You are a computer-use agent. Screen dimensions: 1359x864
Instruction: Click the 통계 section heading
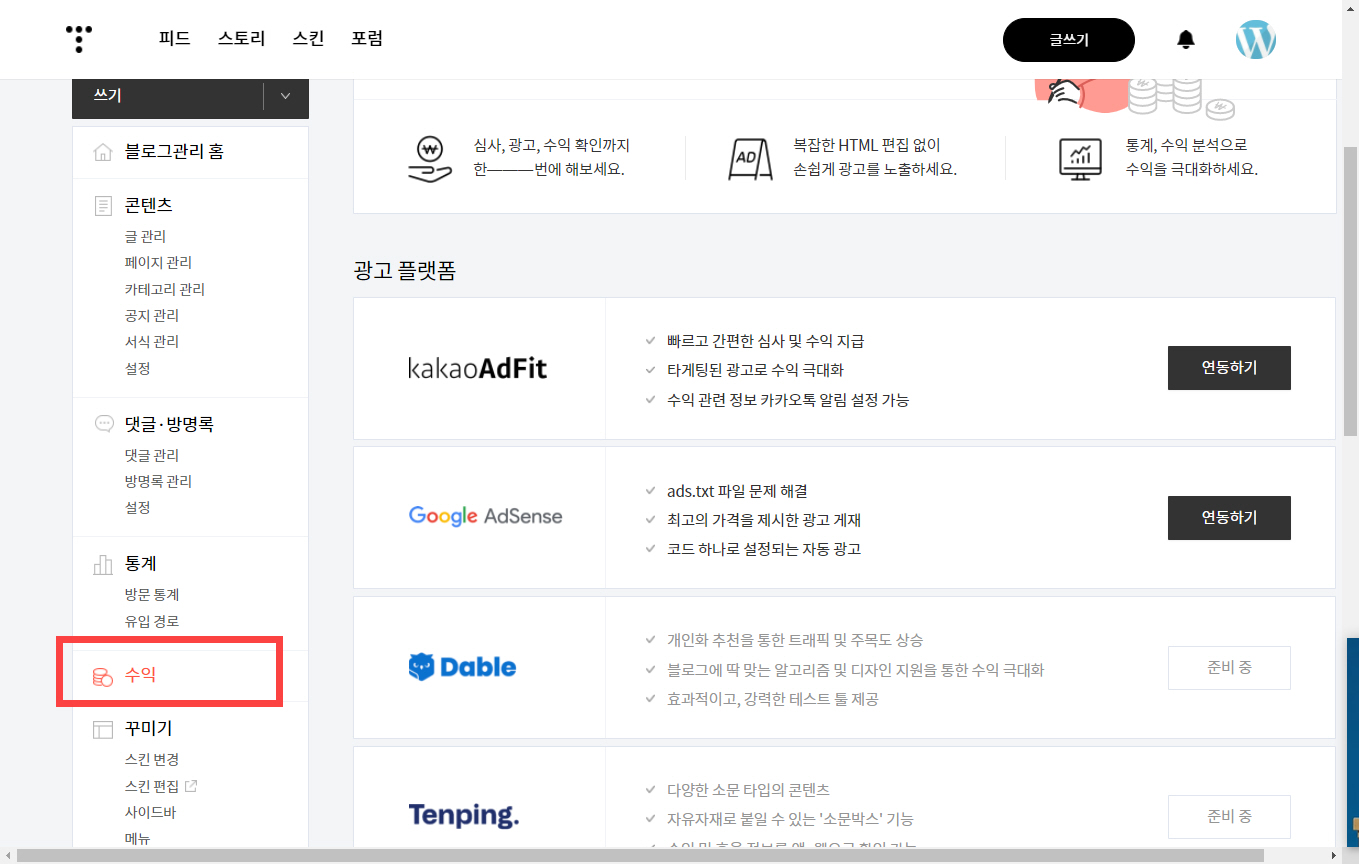[x=140, y=564]
